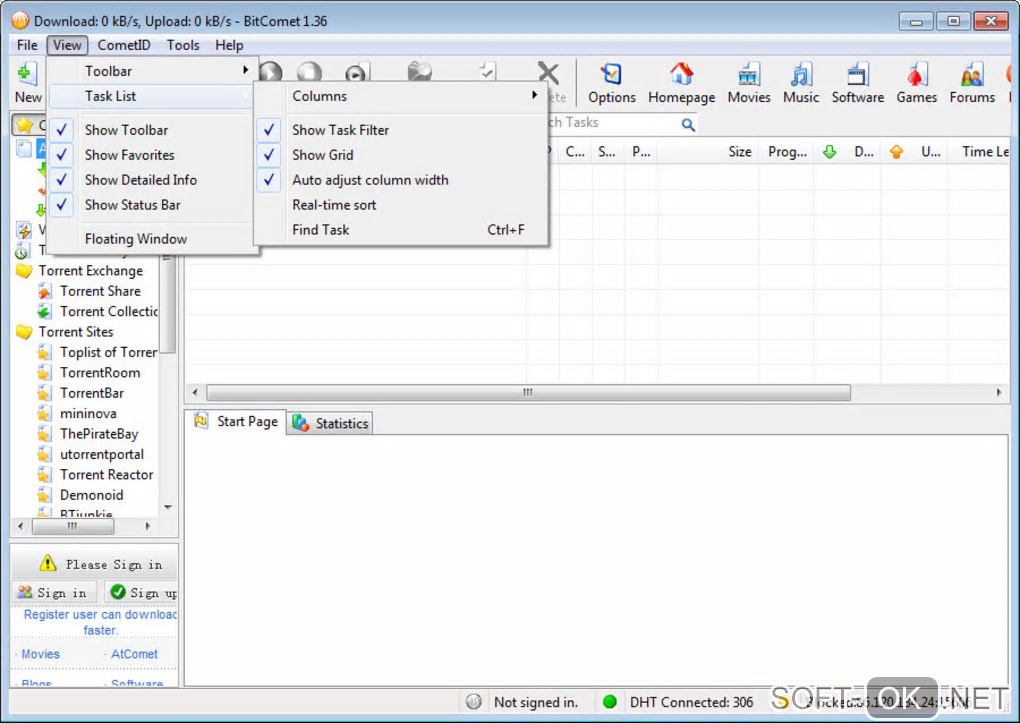This screenshot has height=723, width=1020.
Task: Click the Progress column header
Action: [x=787, y=152]
